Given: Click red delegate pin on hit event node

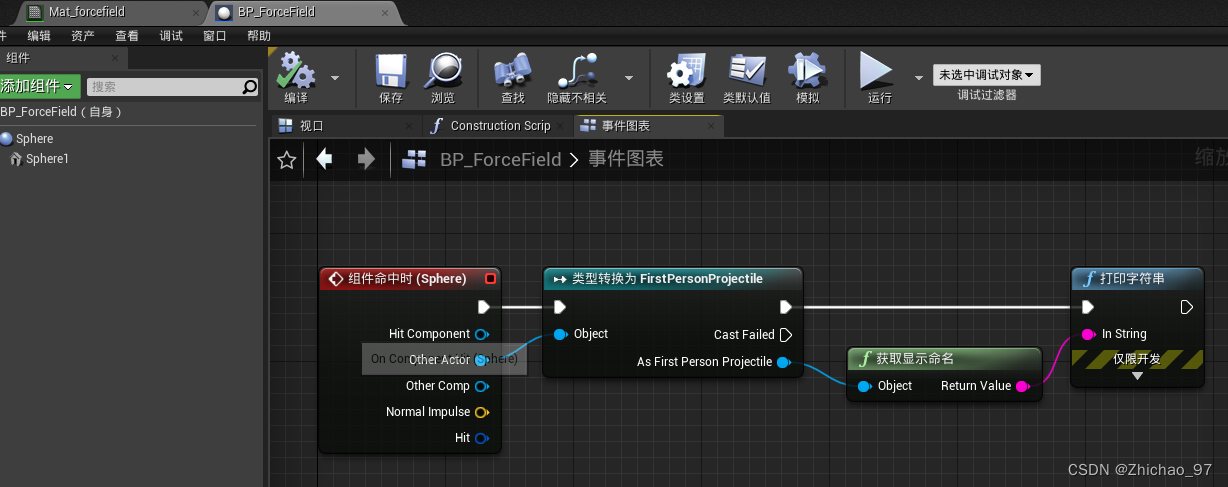Looking at the screenshot, I should pyautogui.click(x=490, y=279).
